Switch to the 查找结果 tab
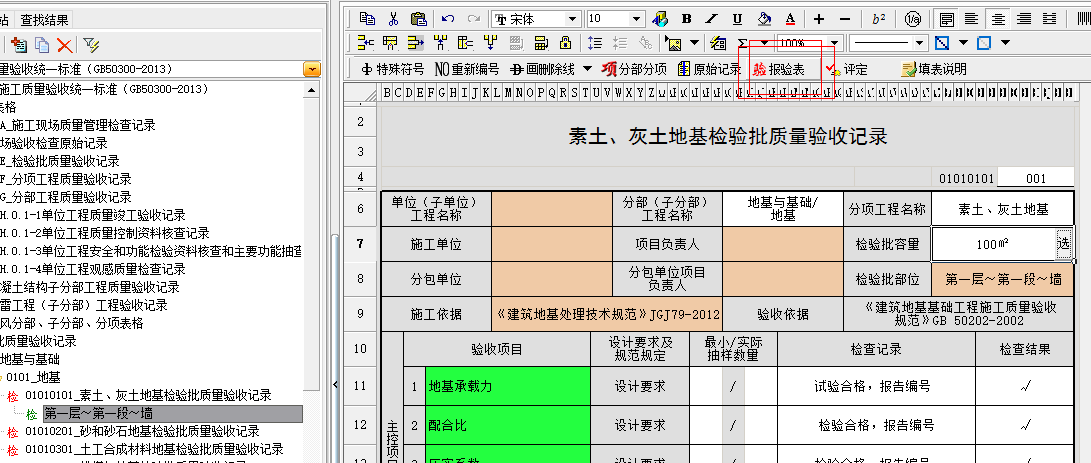Viewport: 1091px width, 463px height. tap(46, 18)
